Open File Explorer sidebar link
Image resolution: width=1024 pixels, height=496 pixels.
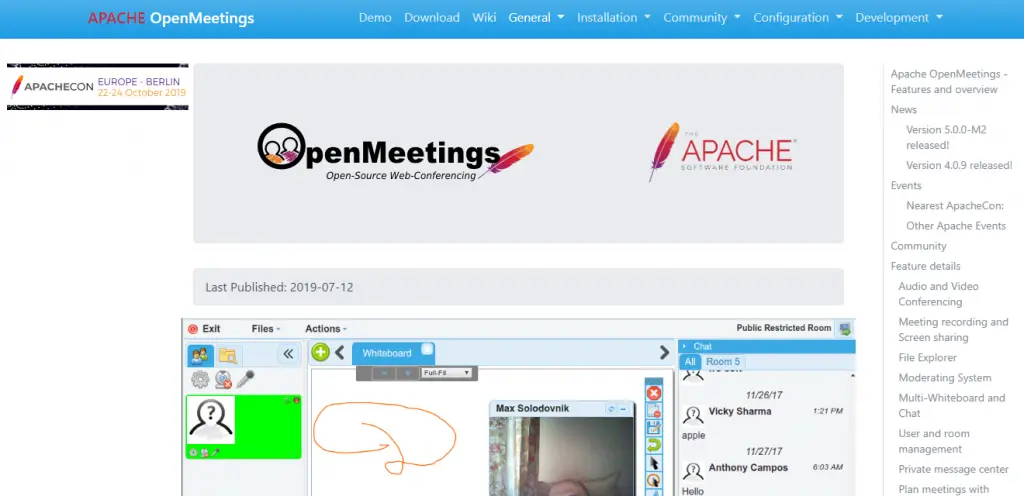(x=927, y=358)
